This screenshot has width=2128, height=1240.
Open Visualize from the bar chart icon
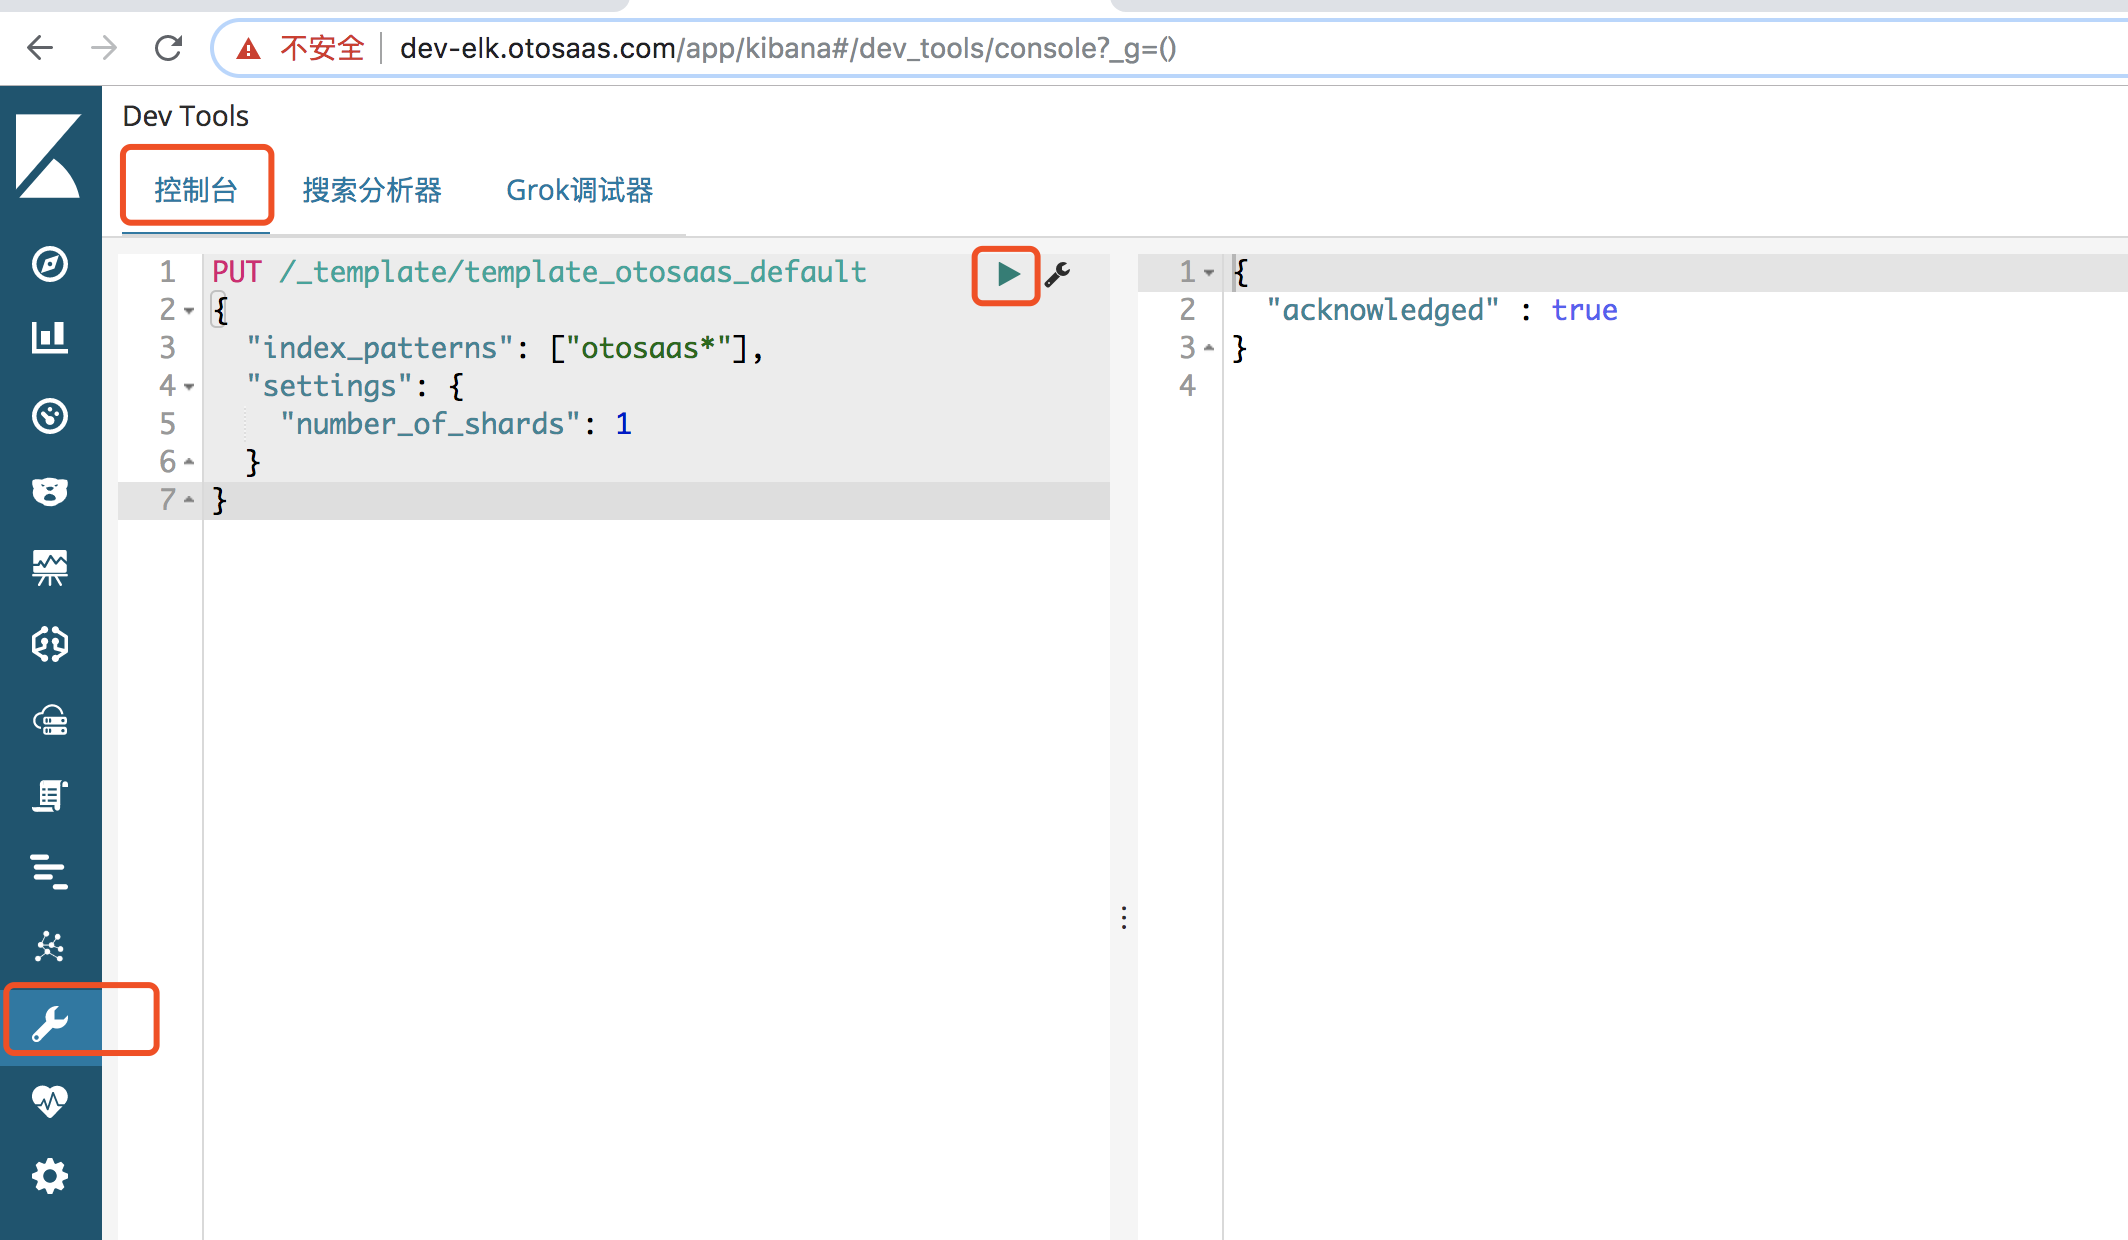point(50,338)
